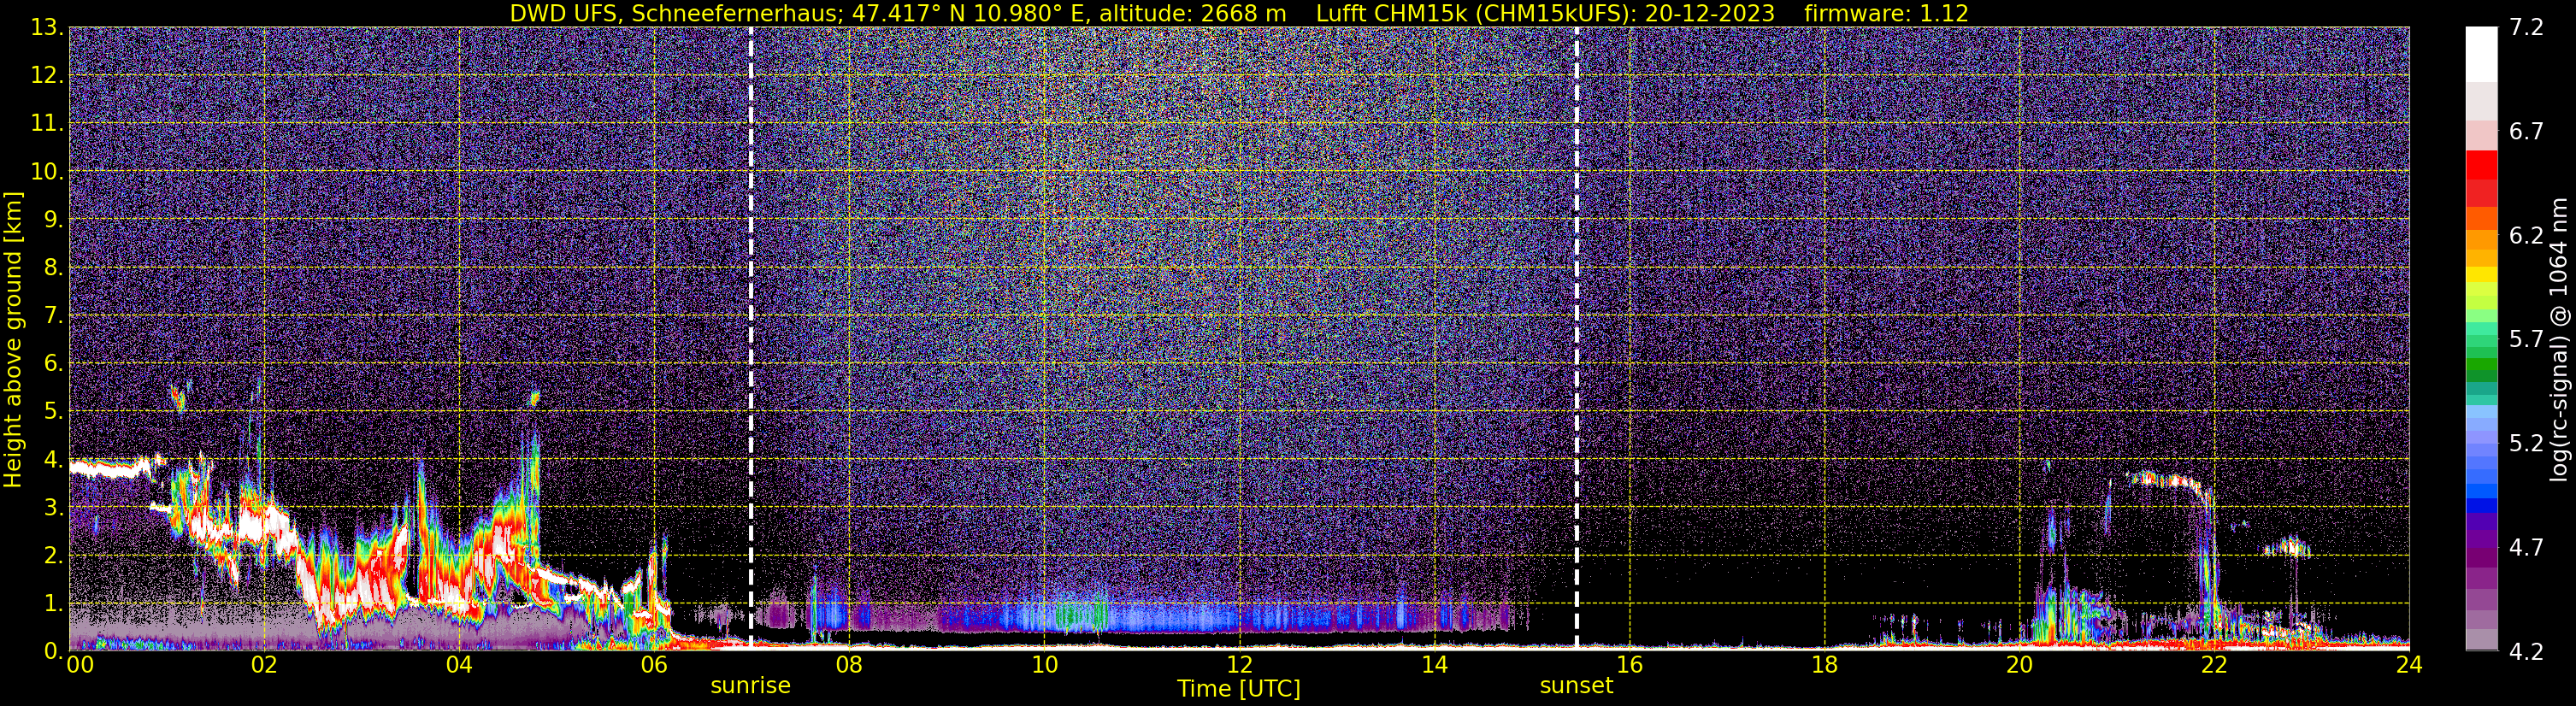Click the 'DWD UFS, Schneefernerhaus' station title text
Viewport: 2576px width, 706px height.
pyautogui.click(x=674, y=14)
